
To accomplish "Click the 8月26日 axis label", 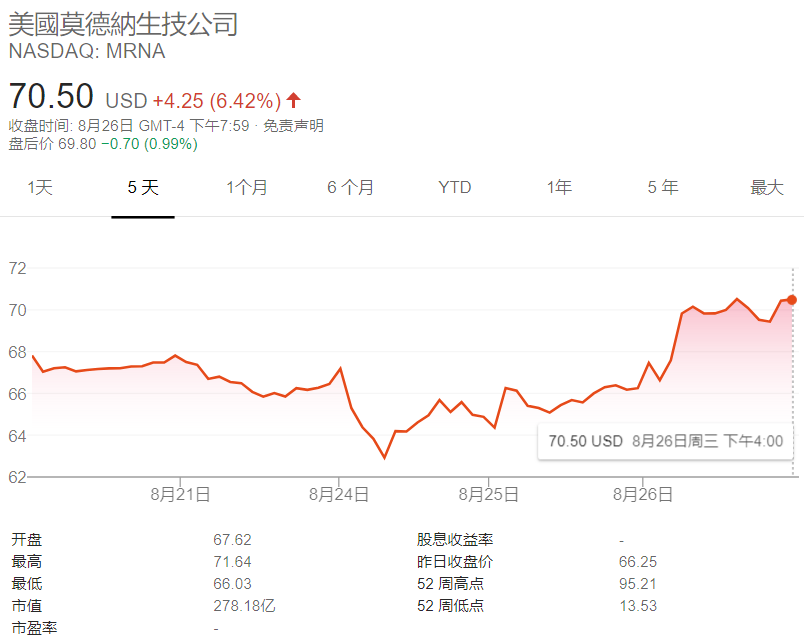I will point(643,494).
